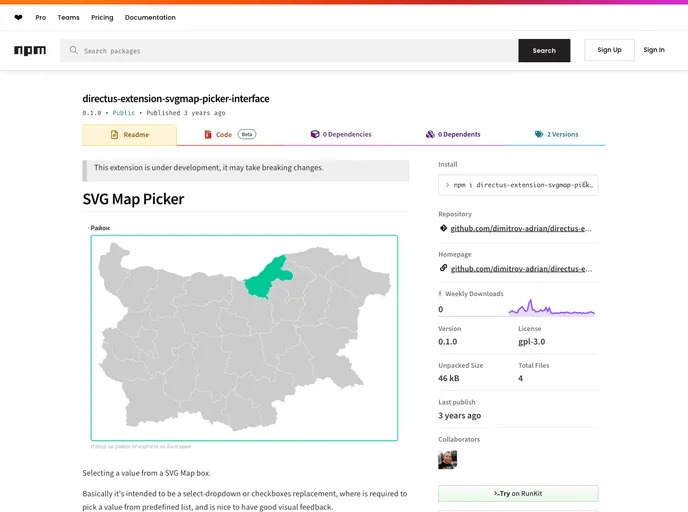Open the 0 Dependencies tab
Screen dimensions: 688x512
point(341,134)
